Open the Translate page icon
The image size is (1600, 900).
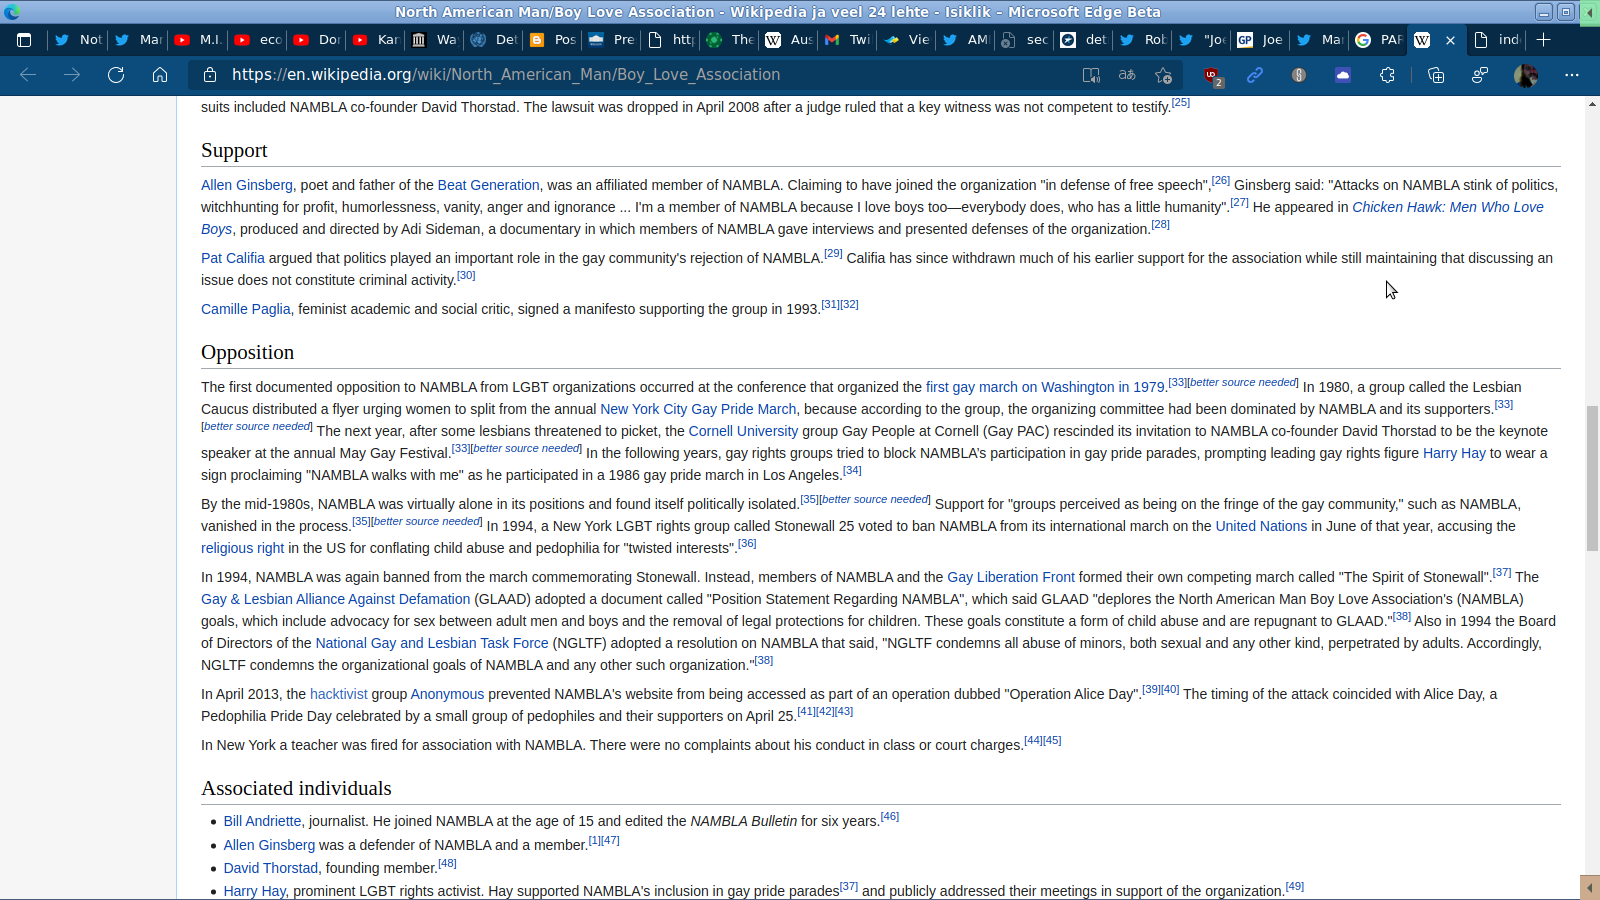1127,75
